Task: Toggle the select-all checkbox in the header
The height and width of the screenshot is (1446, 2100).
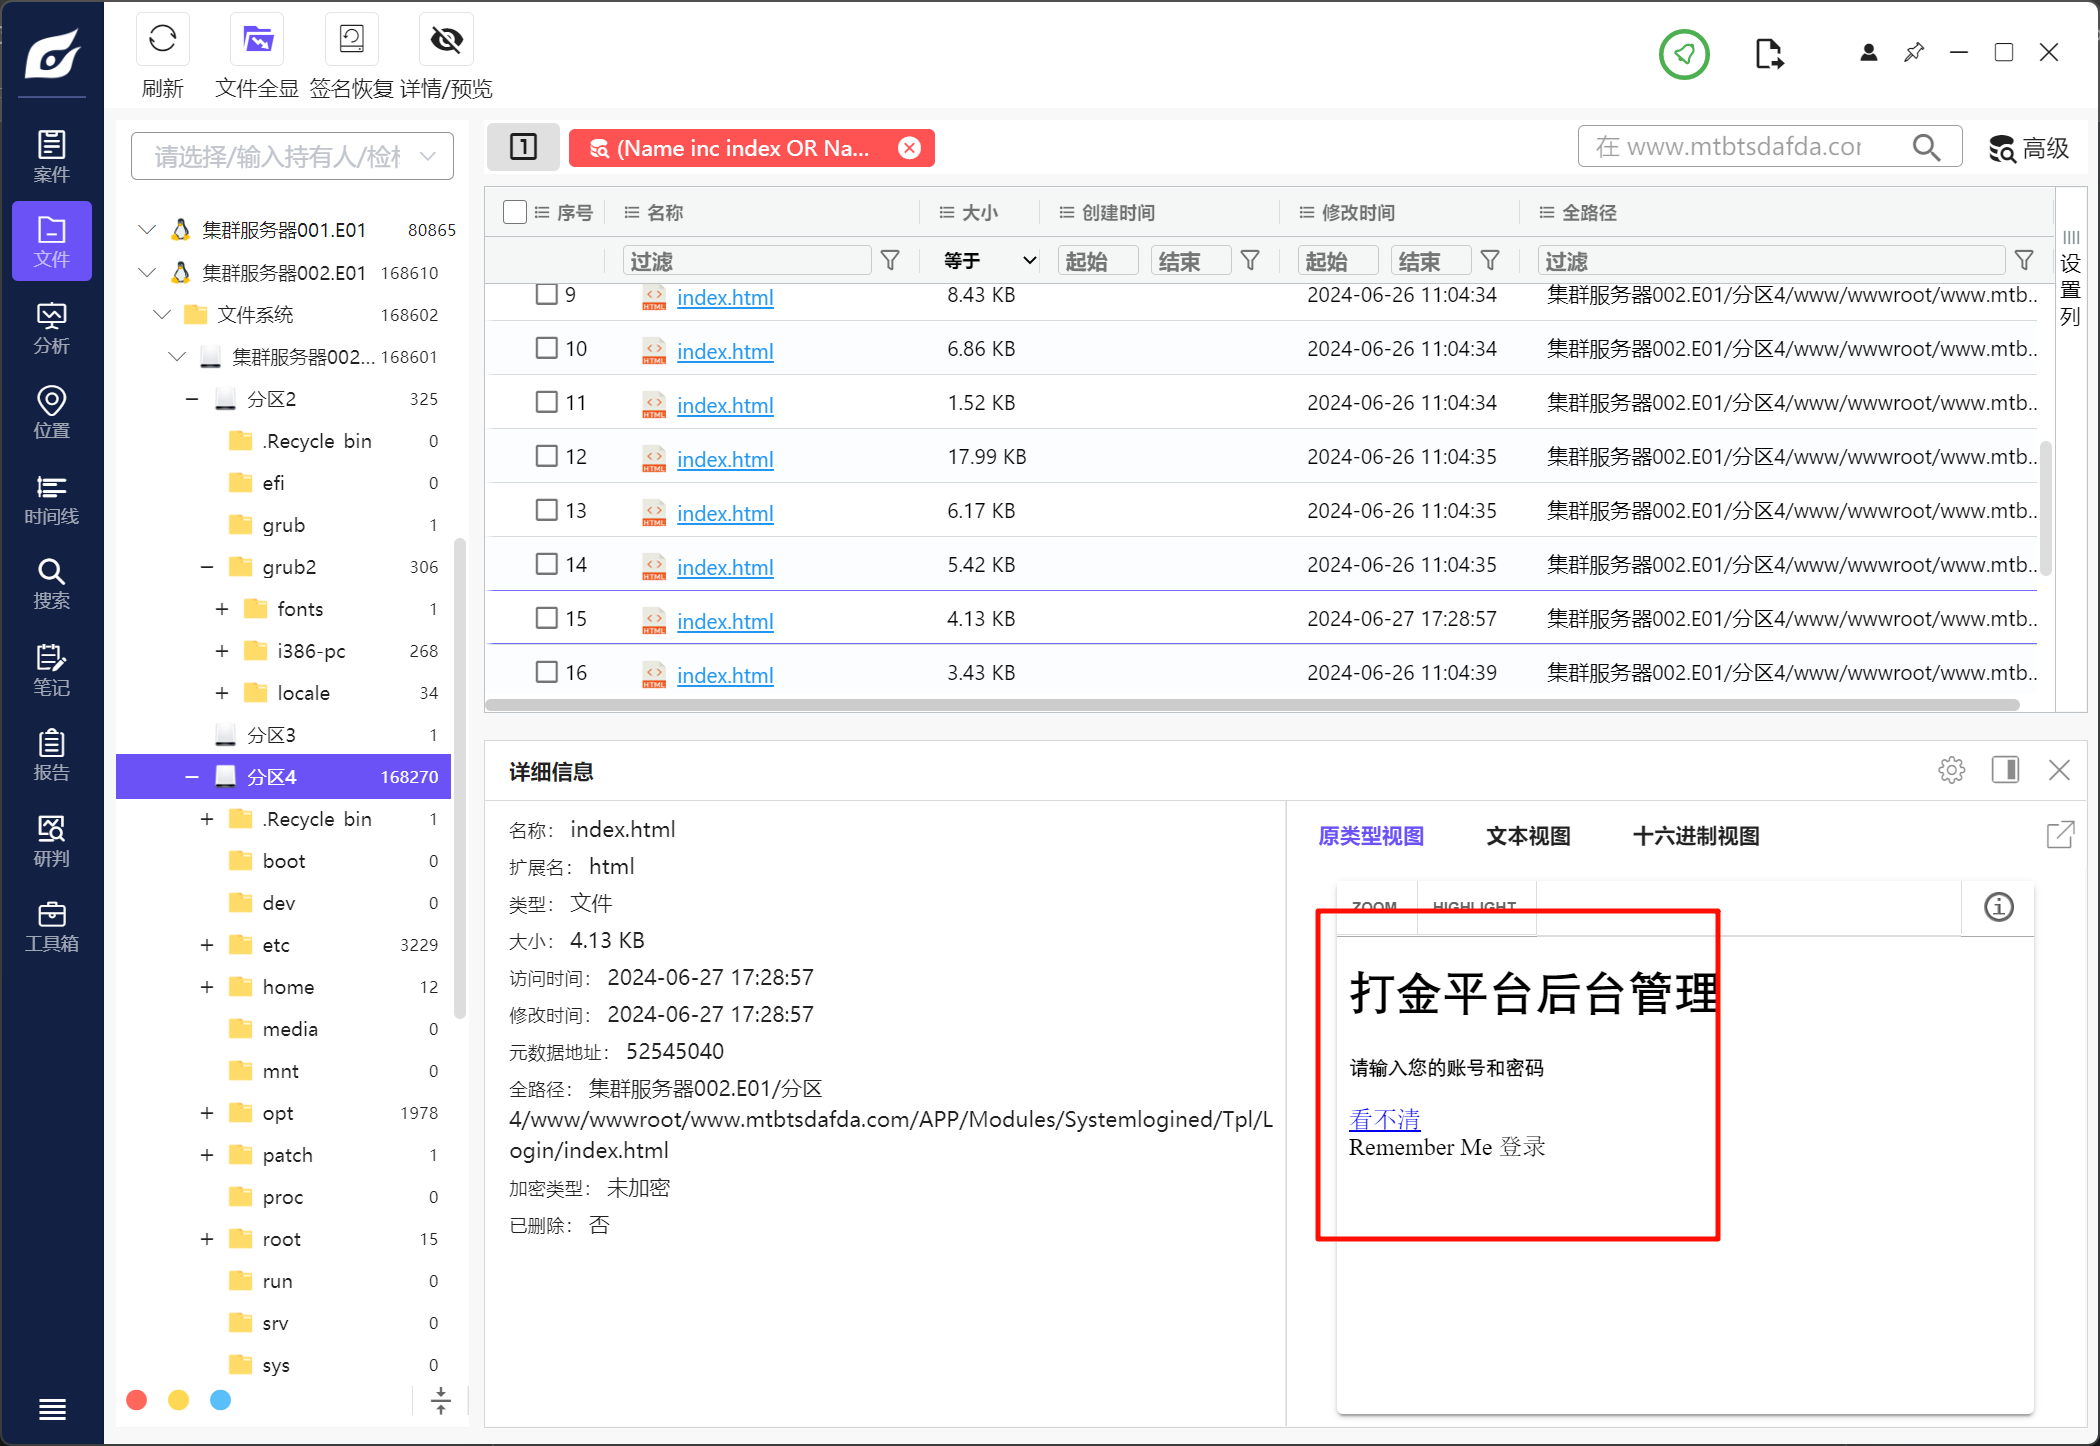Action: tap(515, 212)
